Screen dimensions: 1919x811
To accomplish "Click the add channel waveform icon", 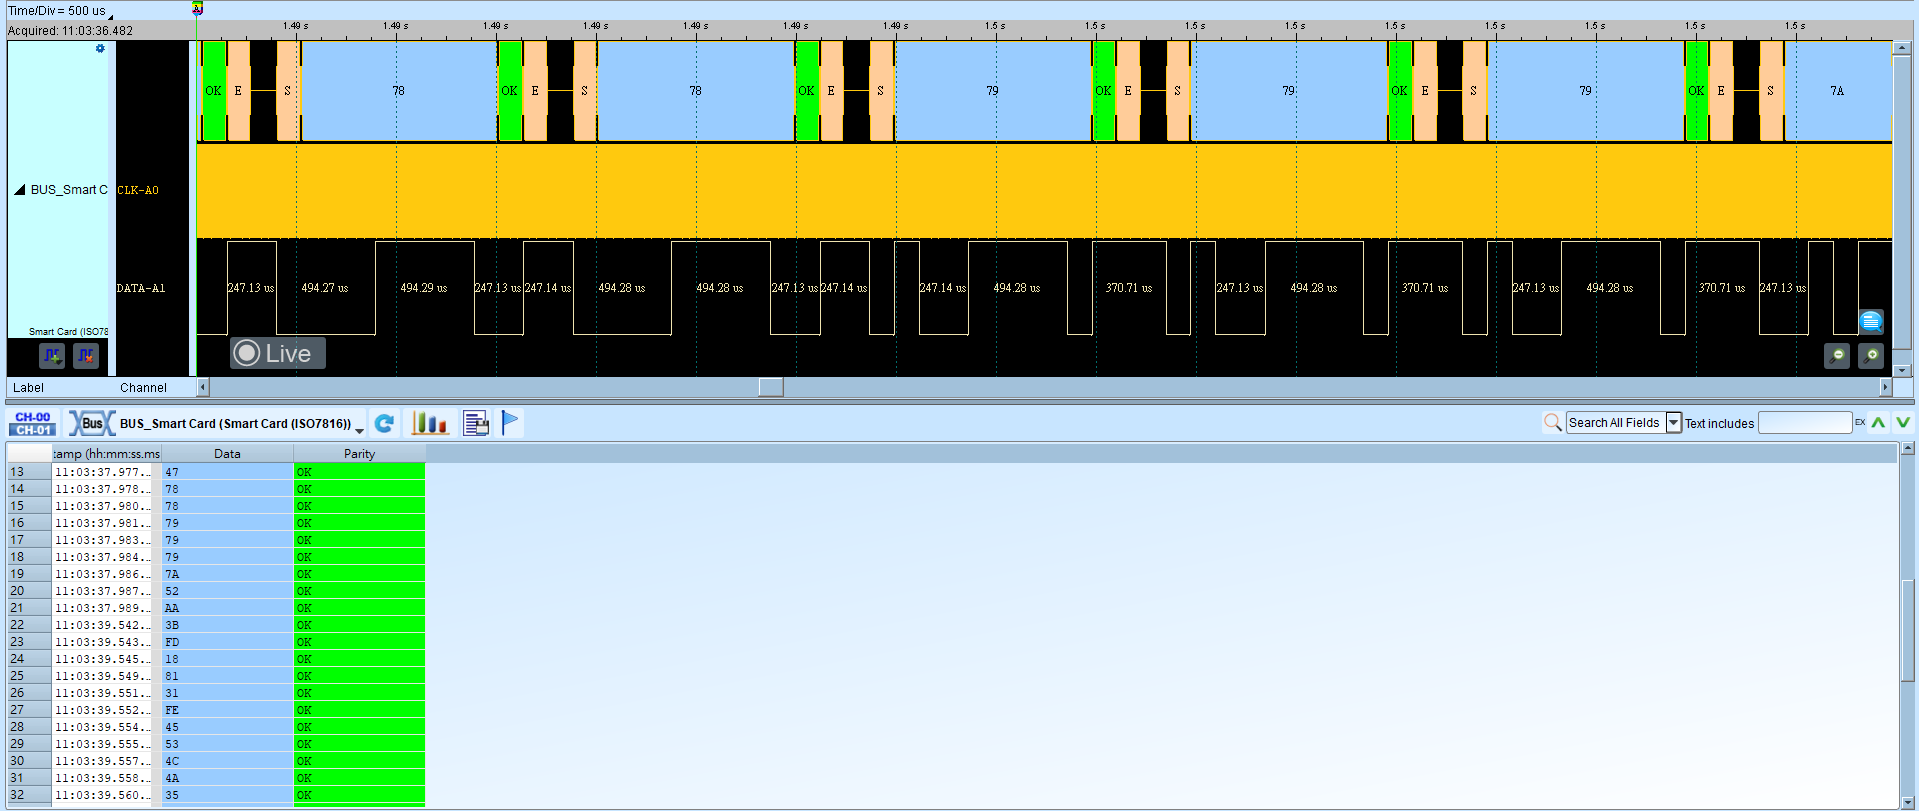I will [52, 355].
